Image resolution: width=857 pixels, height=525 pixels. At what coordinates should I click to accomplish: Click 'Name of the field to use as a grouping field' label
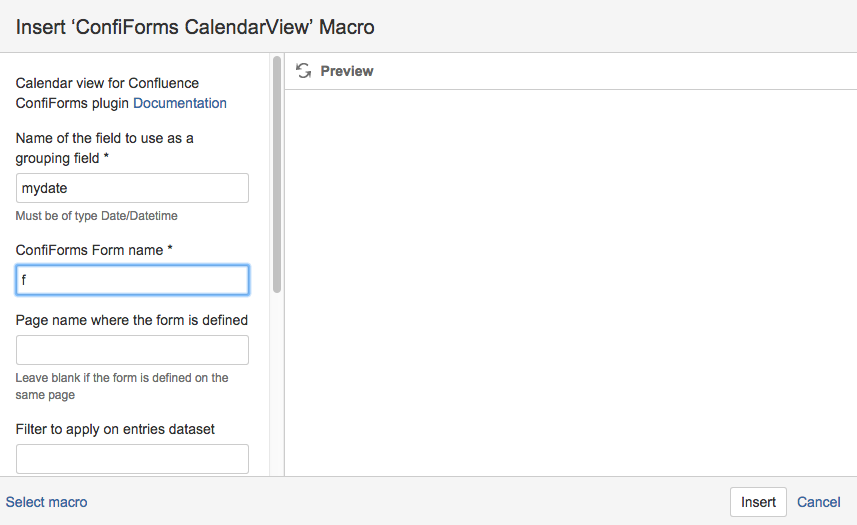pyautogui.click(x=104, y=148)
